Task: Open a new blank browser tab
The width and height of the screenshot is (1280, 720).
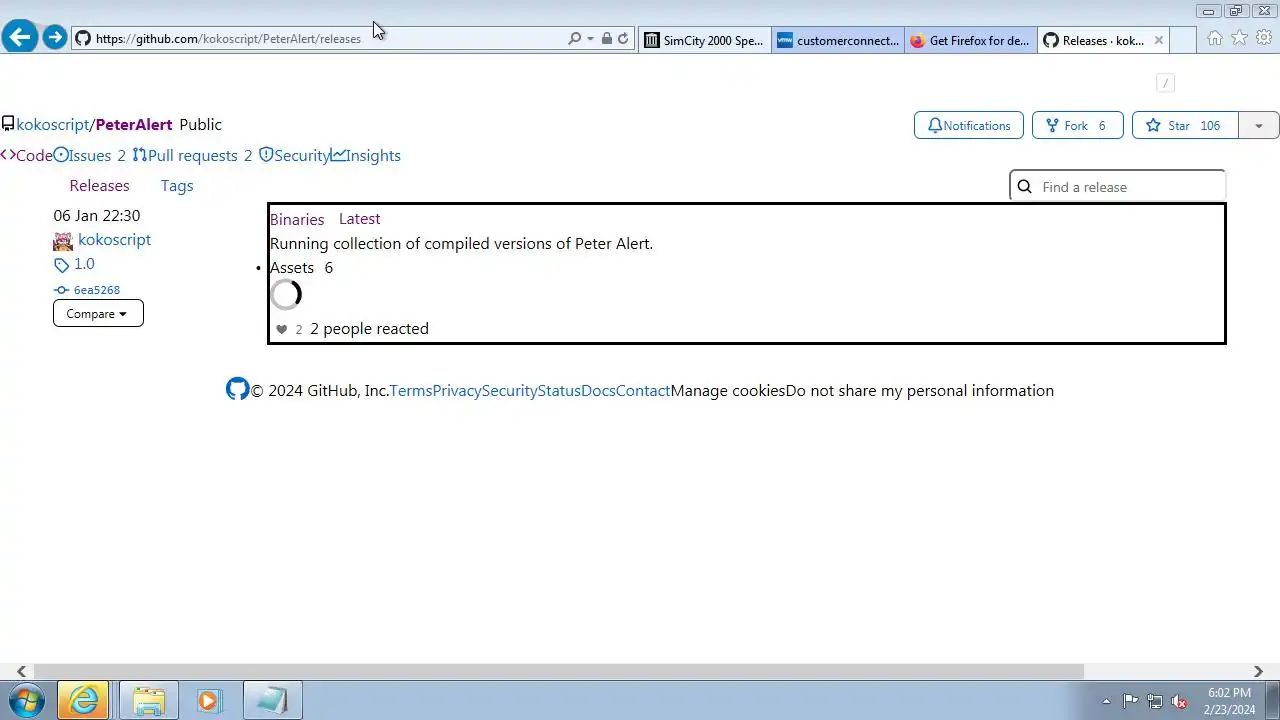Action: (x=1183, y=40)
